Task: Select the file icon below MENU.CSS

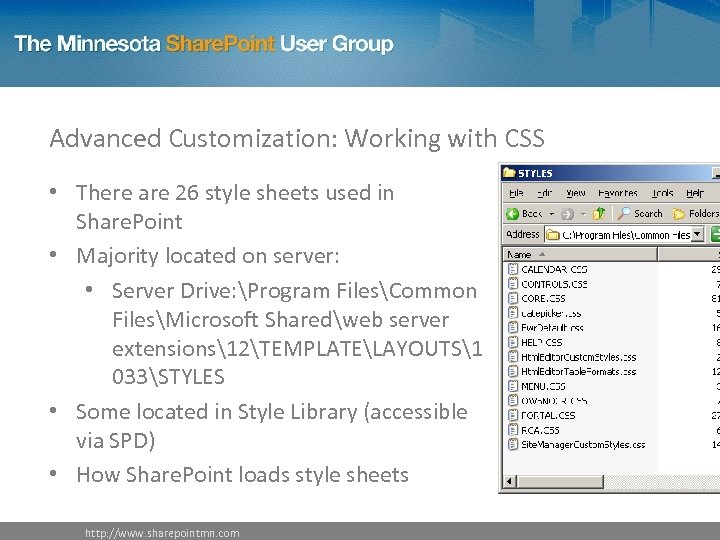Action: click(513, 401)
